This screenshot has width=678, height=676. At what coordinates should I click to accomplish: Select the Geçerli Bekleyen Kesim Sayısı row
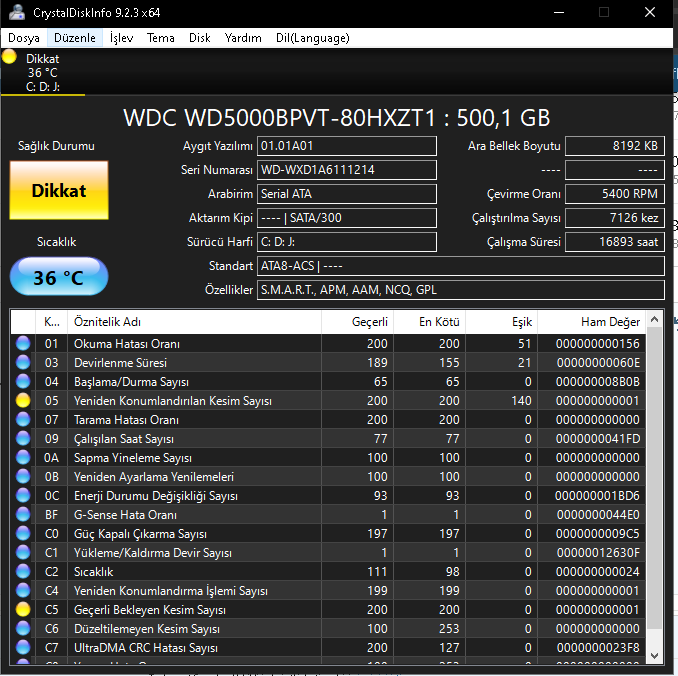pos(328,610)
